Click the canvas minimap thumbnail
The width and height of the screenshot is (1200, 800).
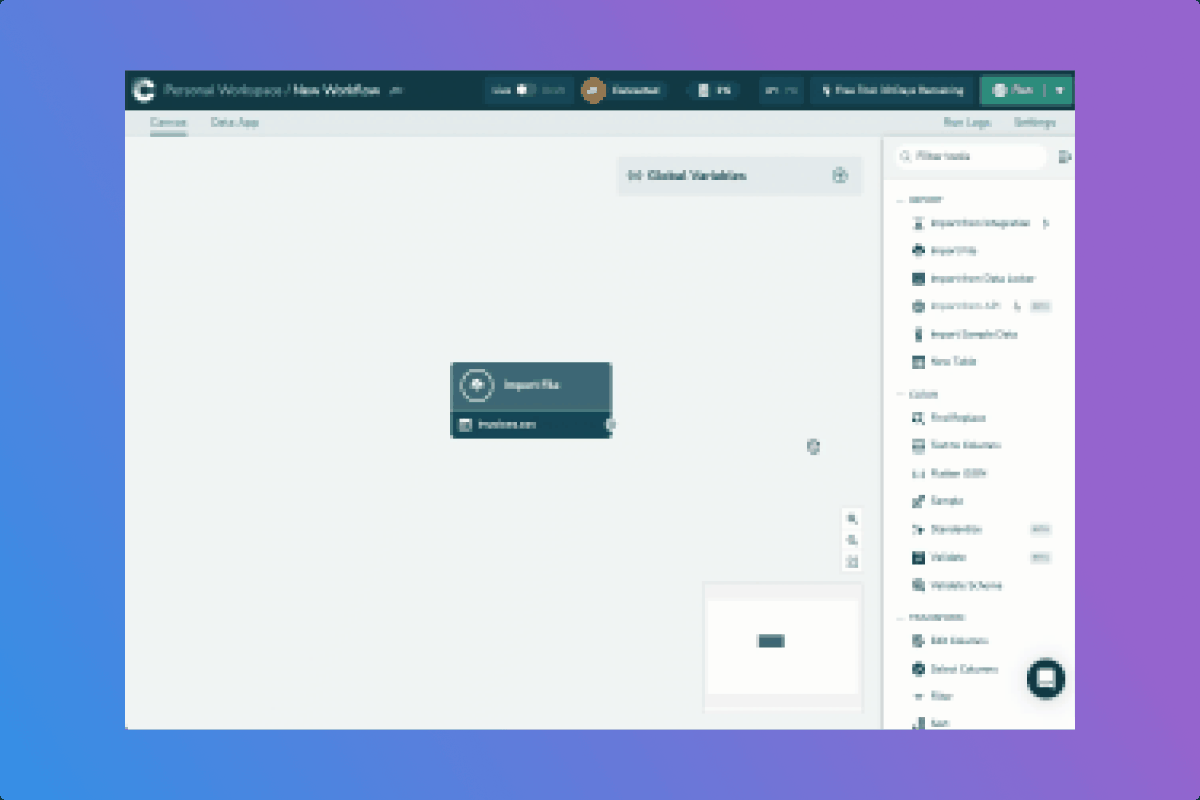point(782,646)
